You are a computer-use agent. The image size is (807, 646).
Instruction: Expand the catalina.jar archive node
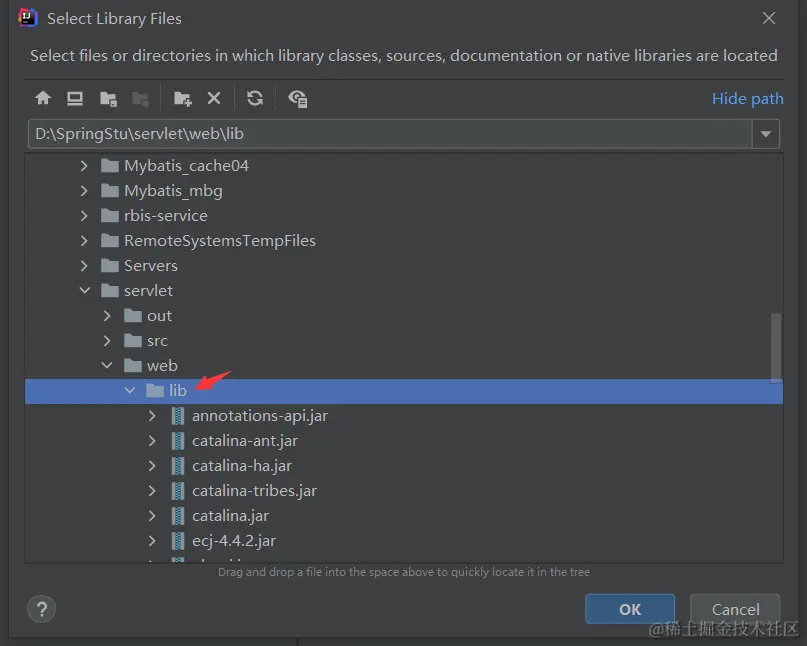coord(152,516)
